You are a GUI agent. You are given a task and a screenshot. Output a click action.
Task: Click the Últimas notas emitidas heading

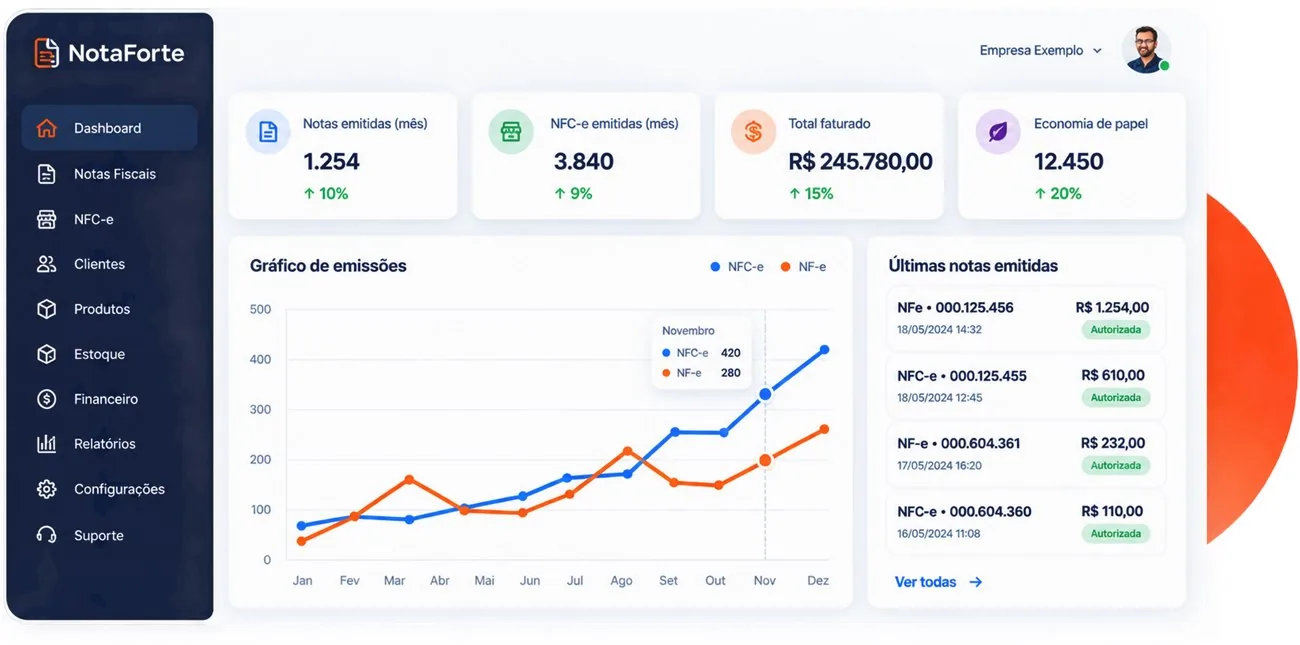pyautogui.click(x=973, y=266)
